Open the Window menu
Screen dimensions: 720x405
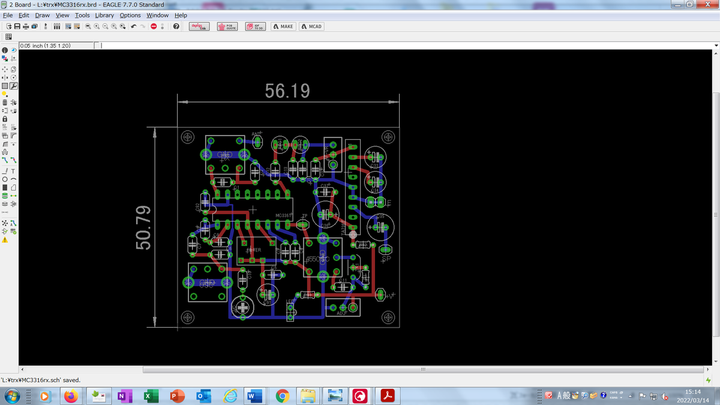(x=158, y=15)
